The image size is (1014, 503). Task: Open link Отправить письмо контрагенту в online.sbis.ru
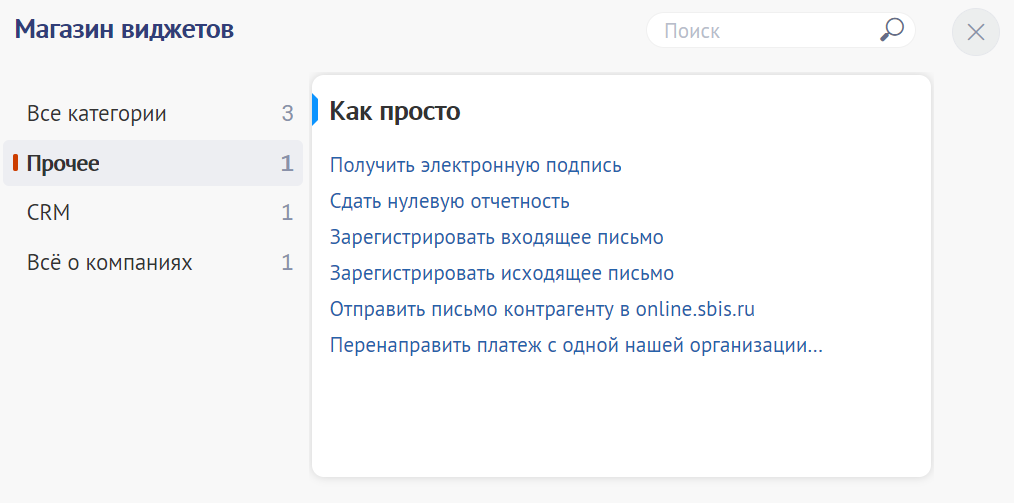click(x=543, y=310)
